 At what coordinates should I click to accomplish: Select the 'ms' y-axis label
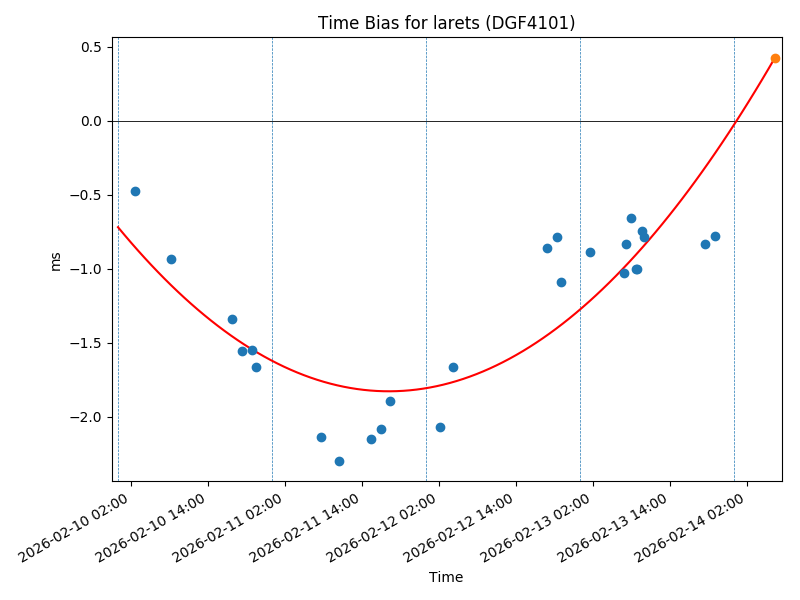click(x=55, y=260)
